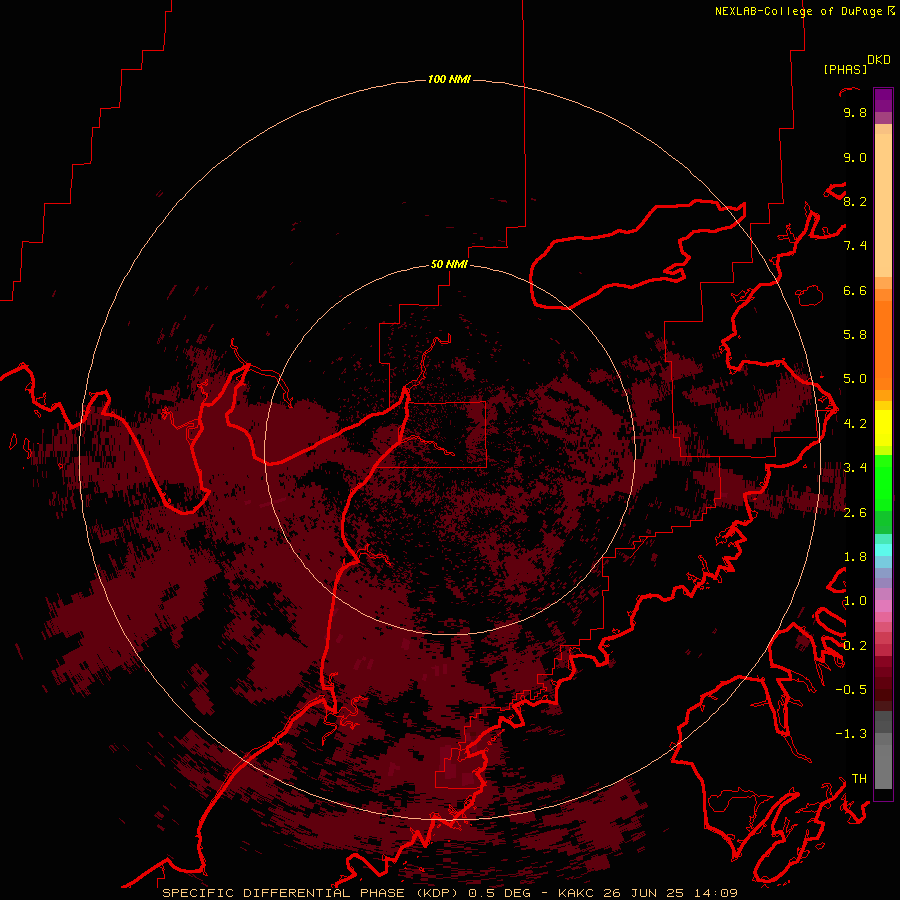The width and height of the screenshot is (900, 900).
Task: Click the 5.0 colorbar value
Action: 855,379
